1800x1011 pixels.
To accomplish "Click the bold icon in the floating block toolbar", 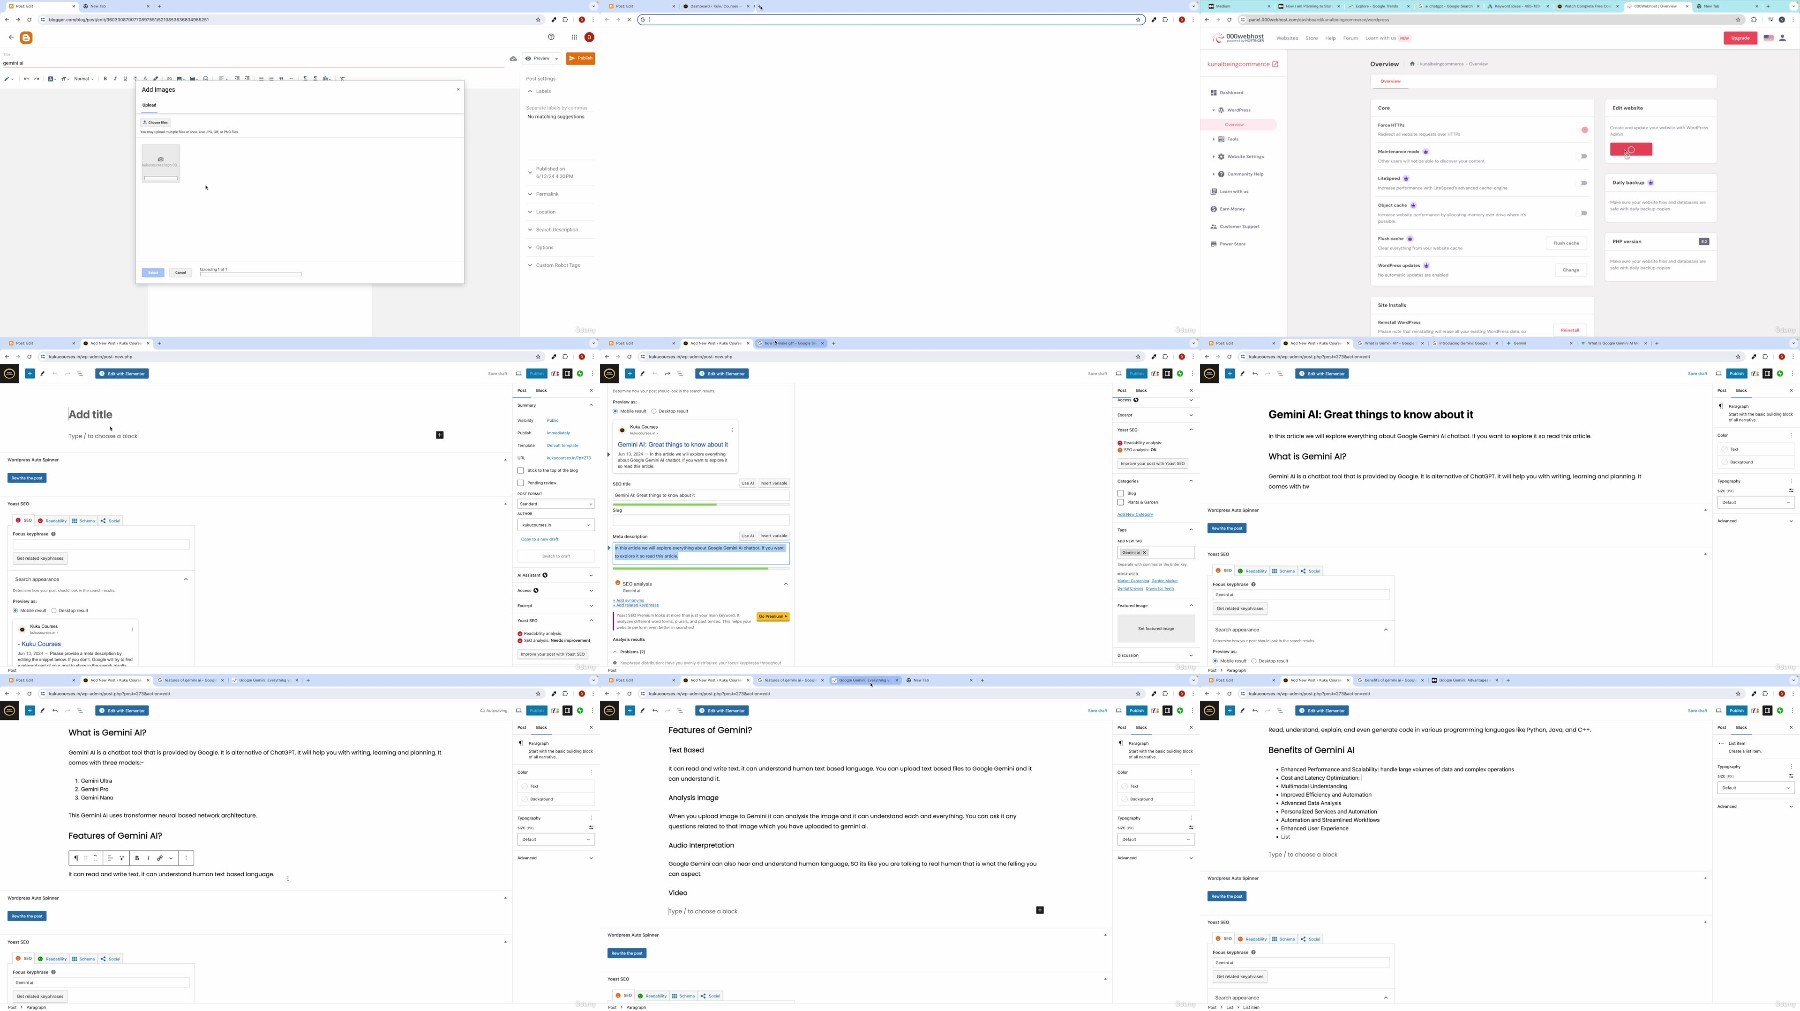I will click(x=137, y=858).
